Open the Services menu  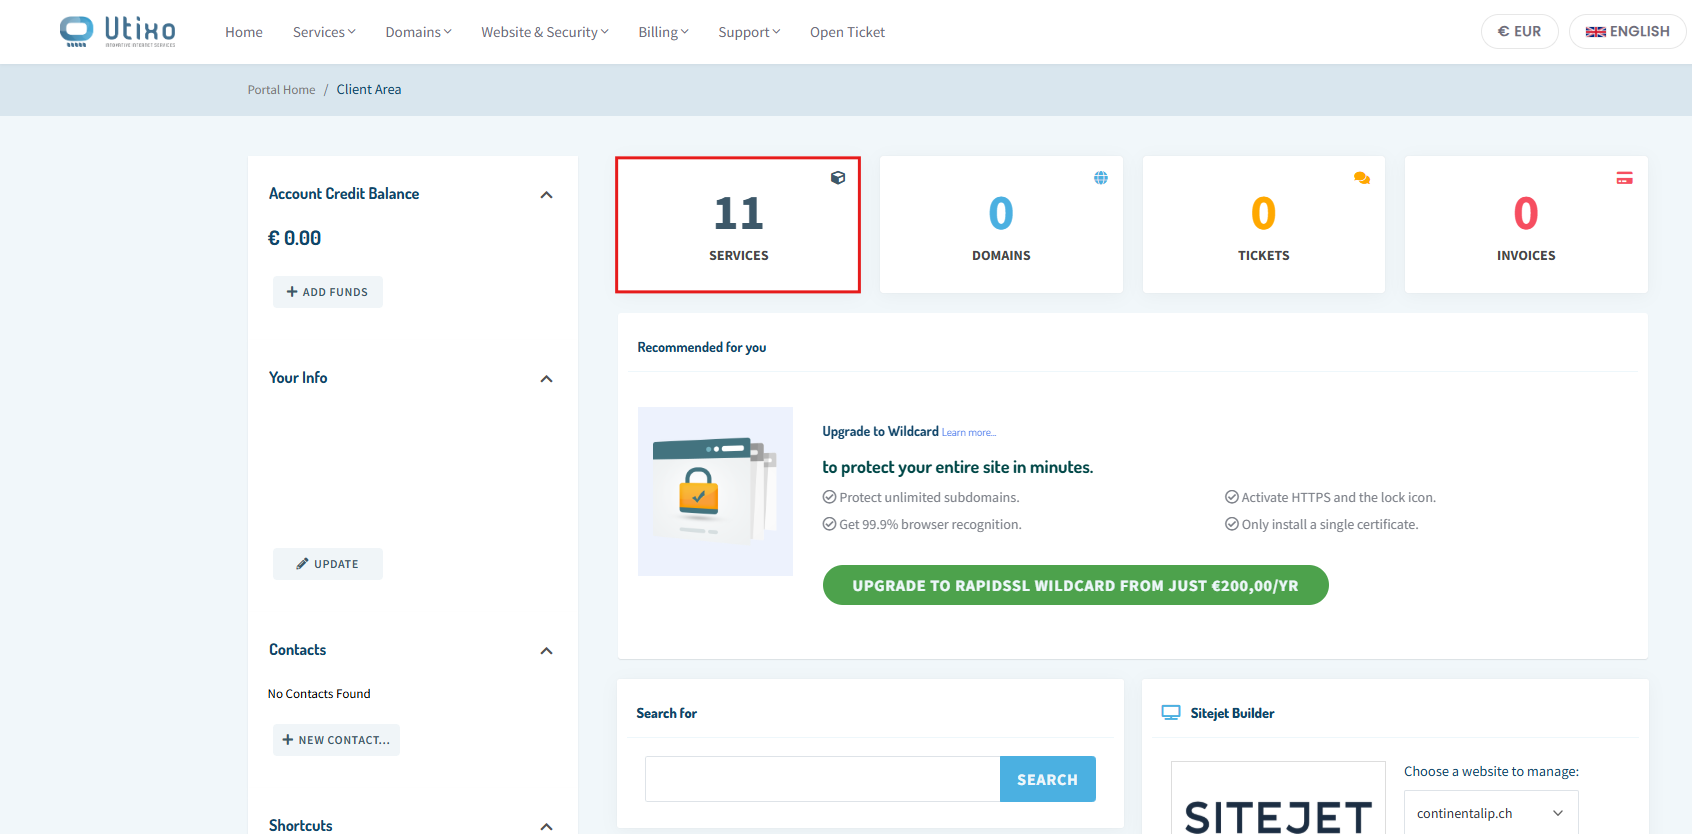[324, 32]
